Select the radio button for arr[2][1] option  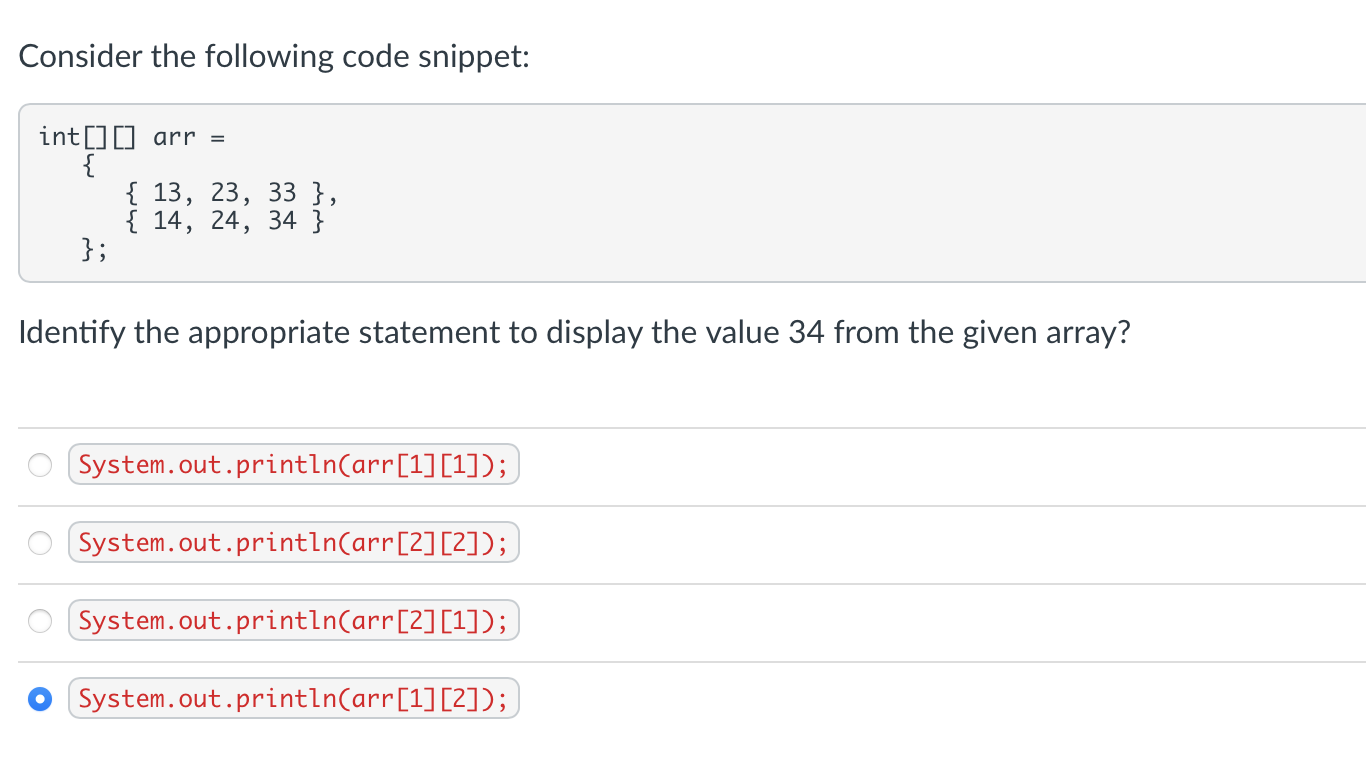pyautogui.click(x=40, y=620)
